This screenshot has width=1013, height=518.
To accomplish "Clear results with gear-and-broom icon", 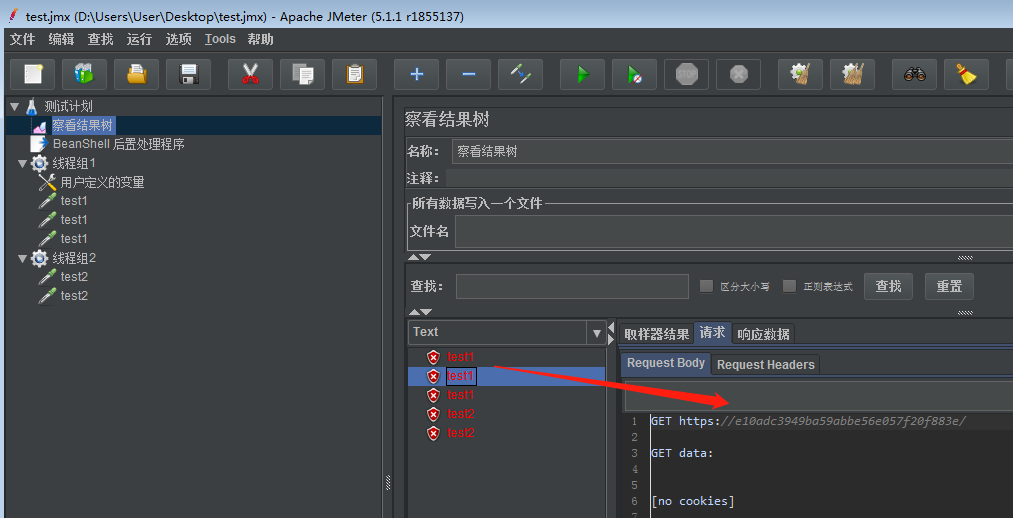I will [x=800, y=74].
